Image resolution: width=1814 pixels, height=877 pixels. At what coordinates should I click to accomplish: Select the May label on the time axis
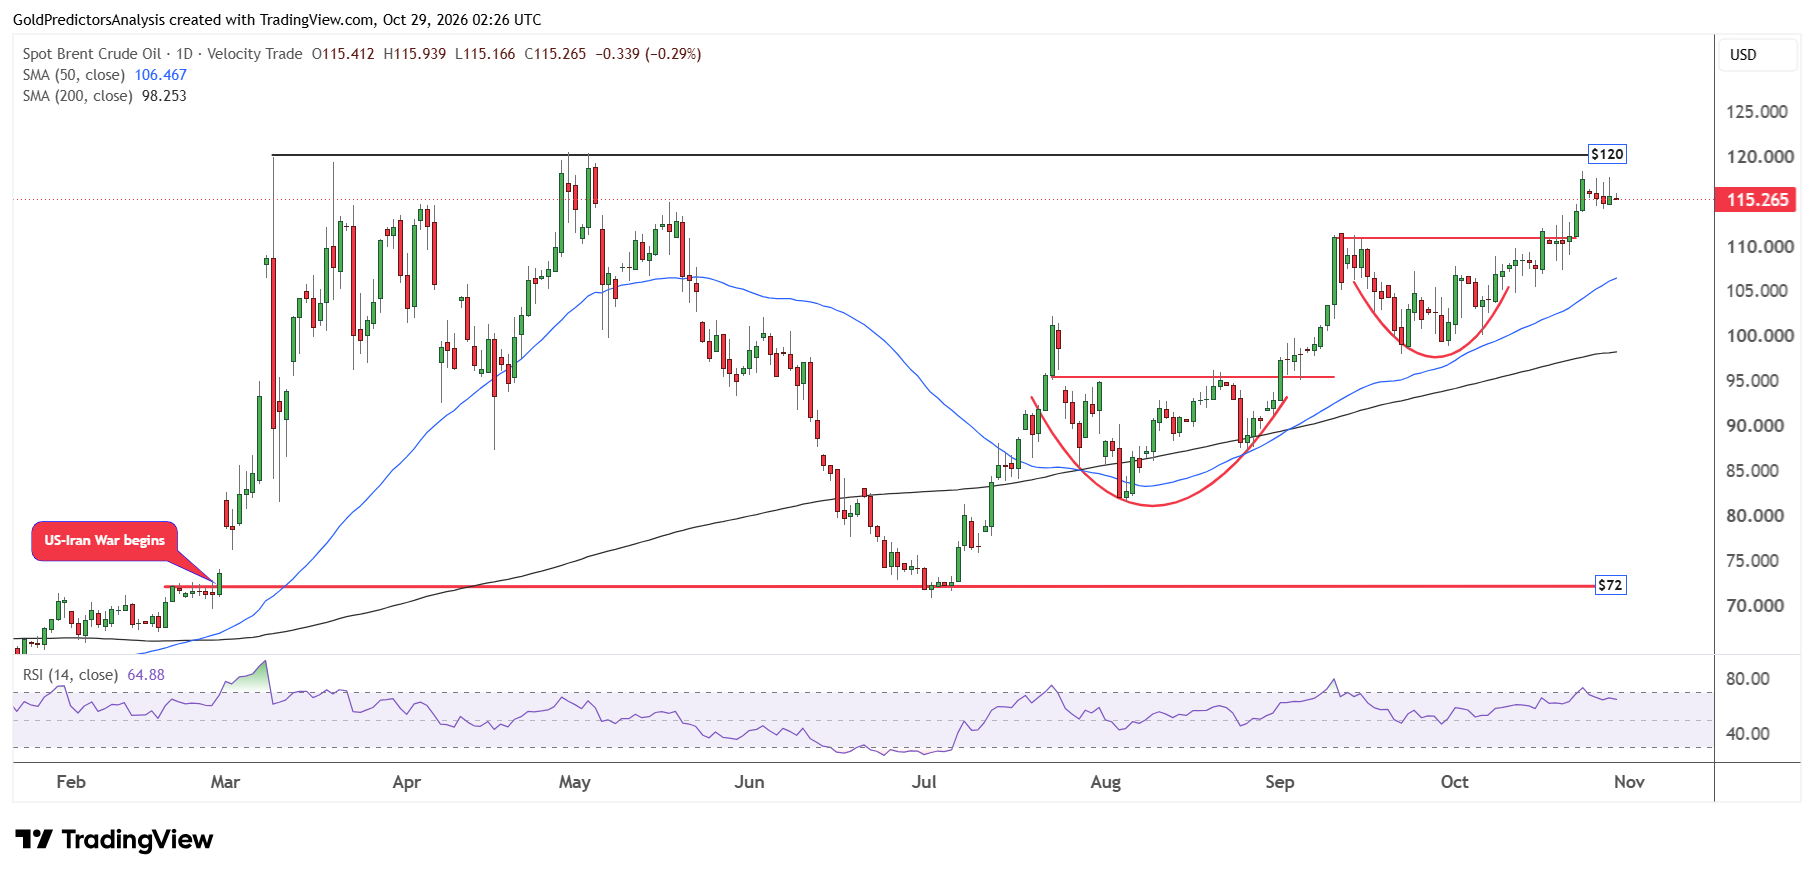pos(575,782)
